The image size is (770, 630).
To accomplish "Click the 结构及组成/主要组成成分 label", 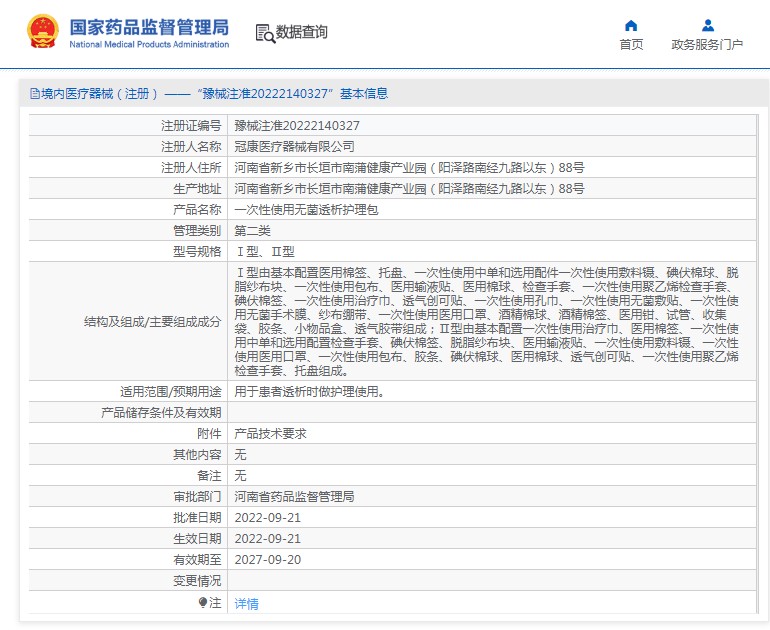I will click(153, 322).
